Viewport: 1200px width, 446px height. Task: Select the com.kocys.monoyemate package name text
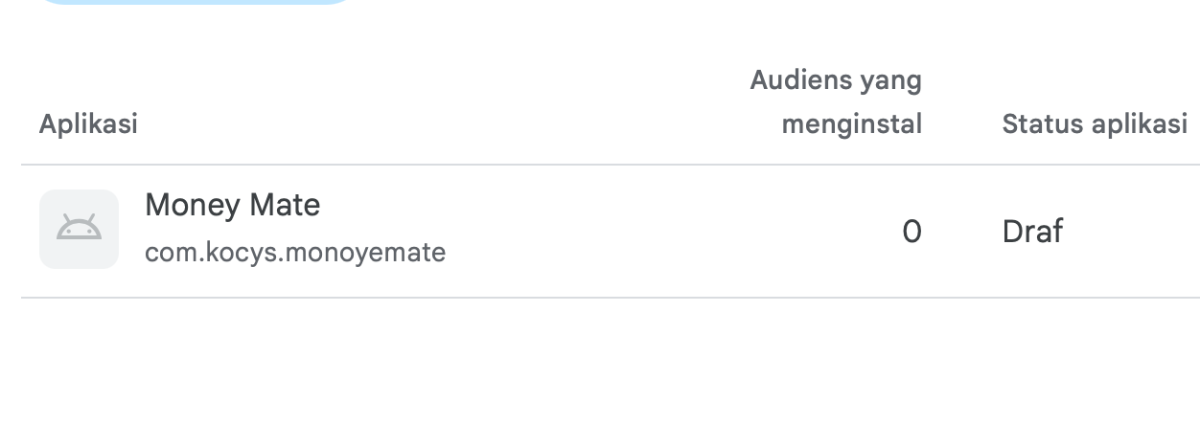295,253
